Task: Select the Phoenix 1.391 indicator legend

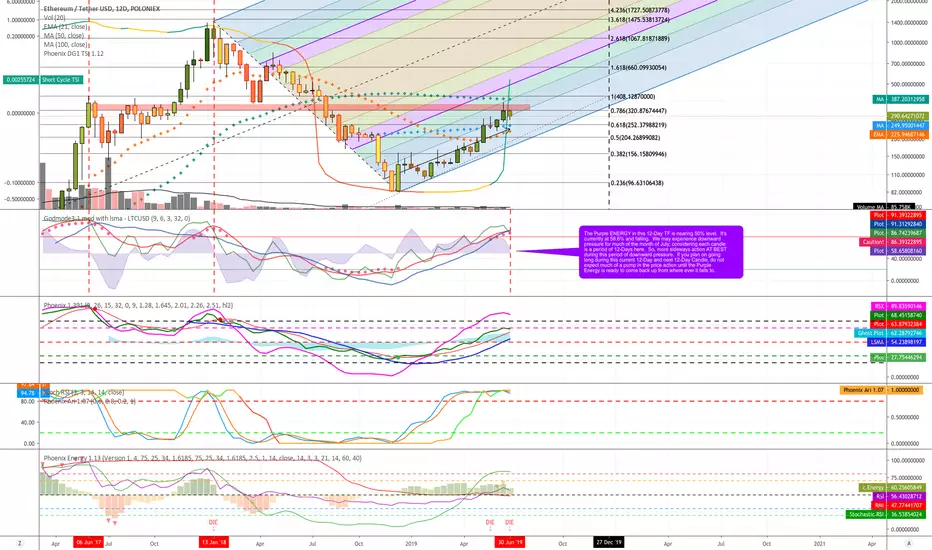Action: click(x=138, y=306)
